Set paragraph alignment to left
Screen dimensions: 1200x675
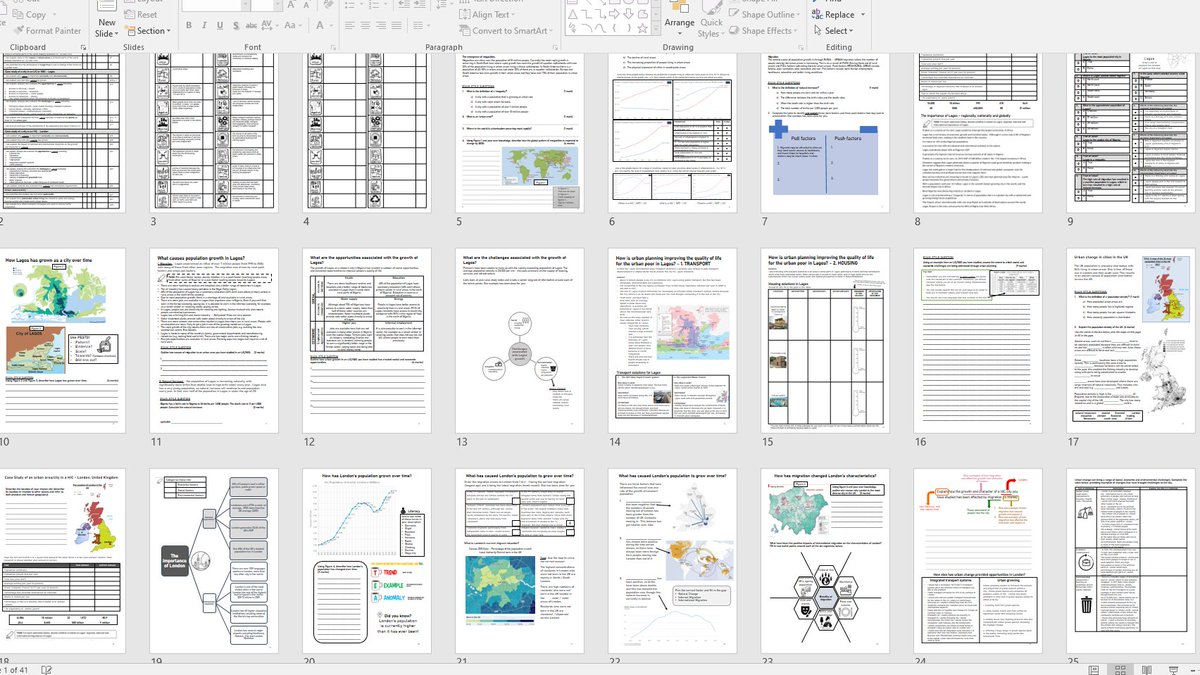[x=349, y=25]
